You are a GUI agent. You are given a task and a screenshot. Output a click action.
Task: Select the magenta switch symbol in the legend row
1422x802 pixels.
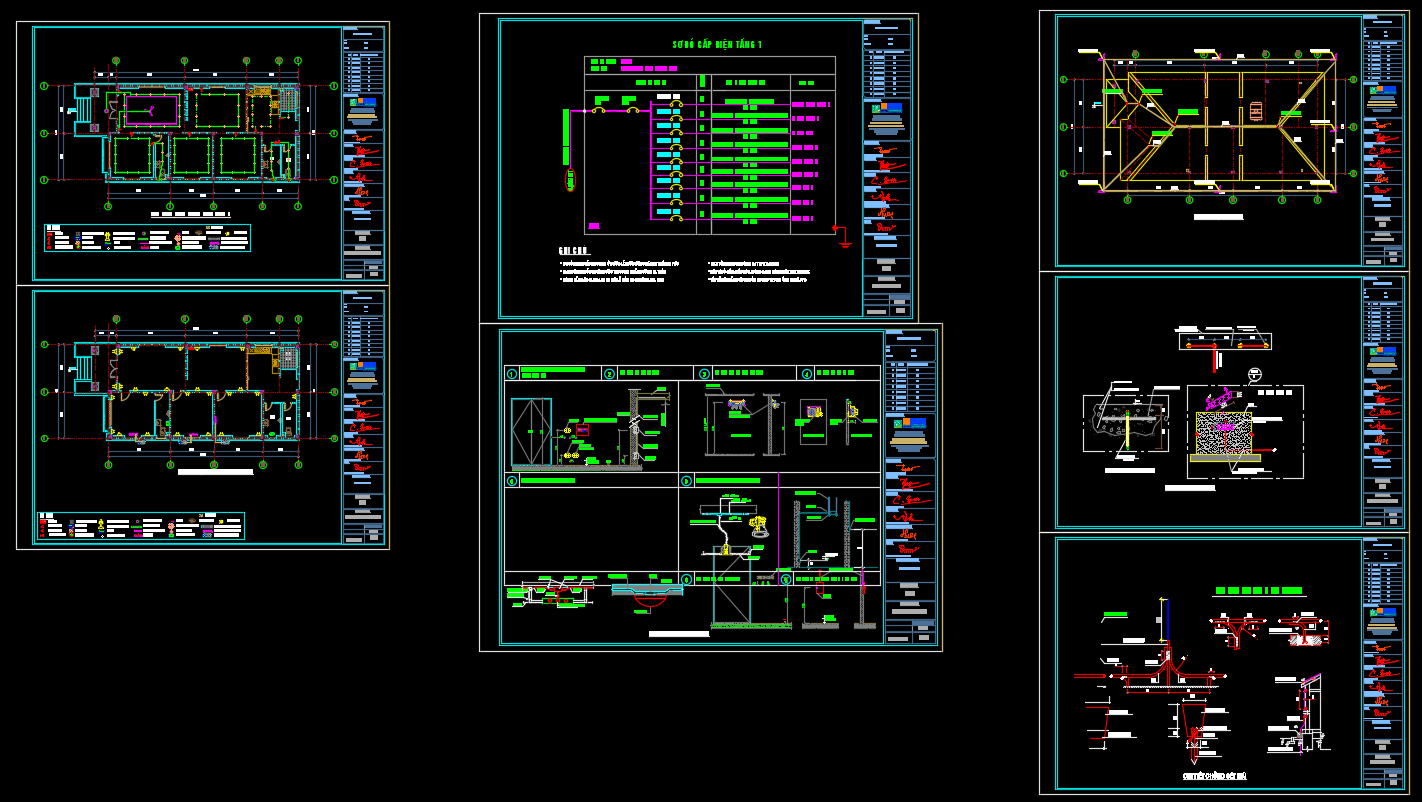144,244
